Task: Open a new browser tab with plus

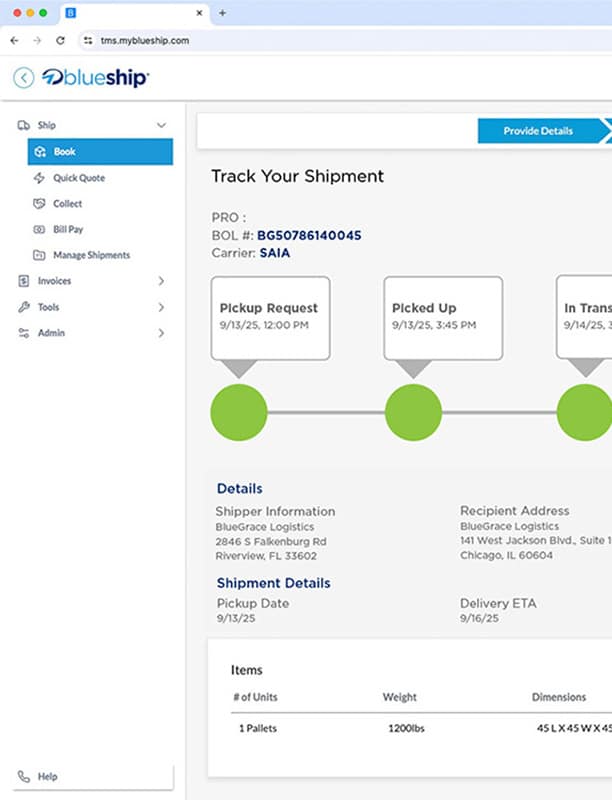Action: 222,13
